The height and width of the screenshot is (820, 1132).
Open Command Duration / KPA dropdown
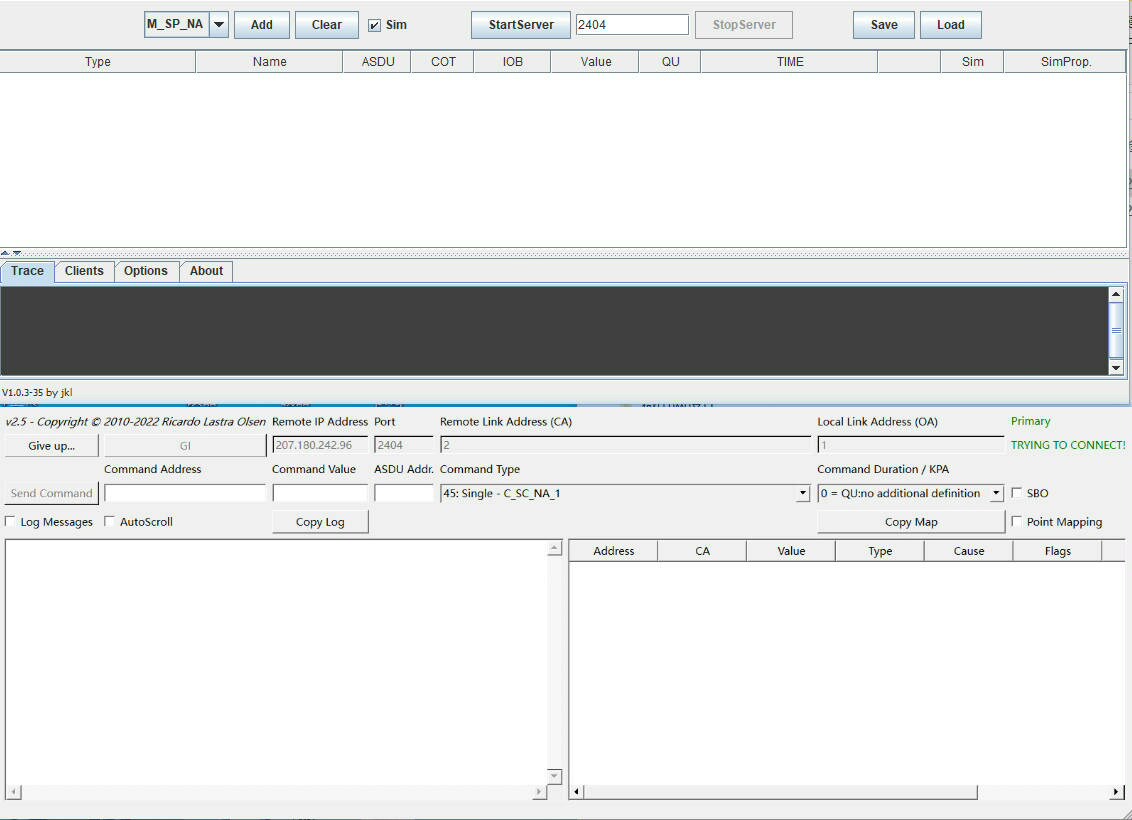[x=996, y=494]
